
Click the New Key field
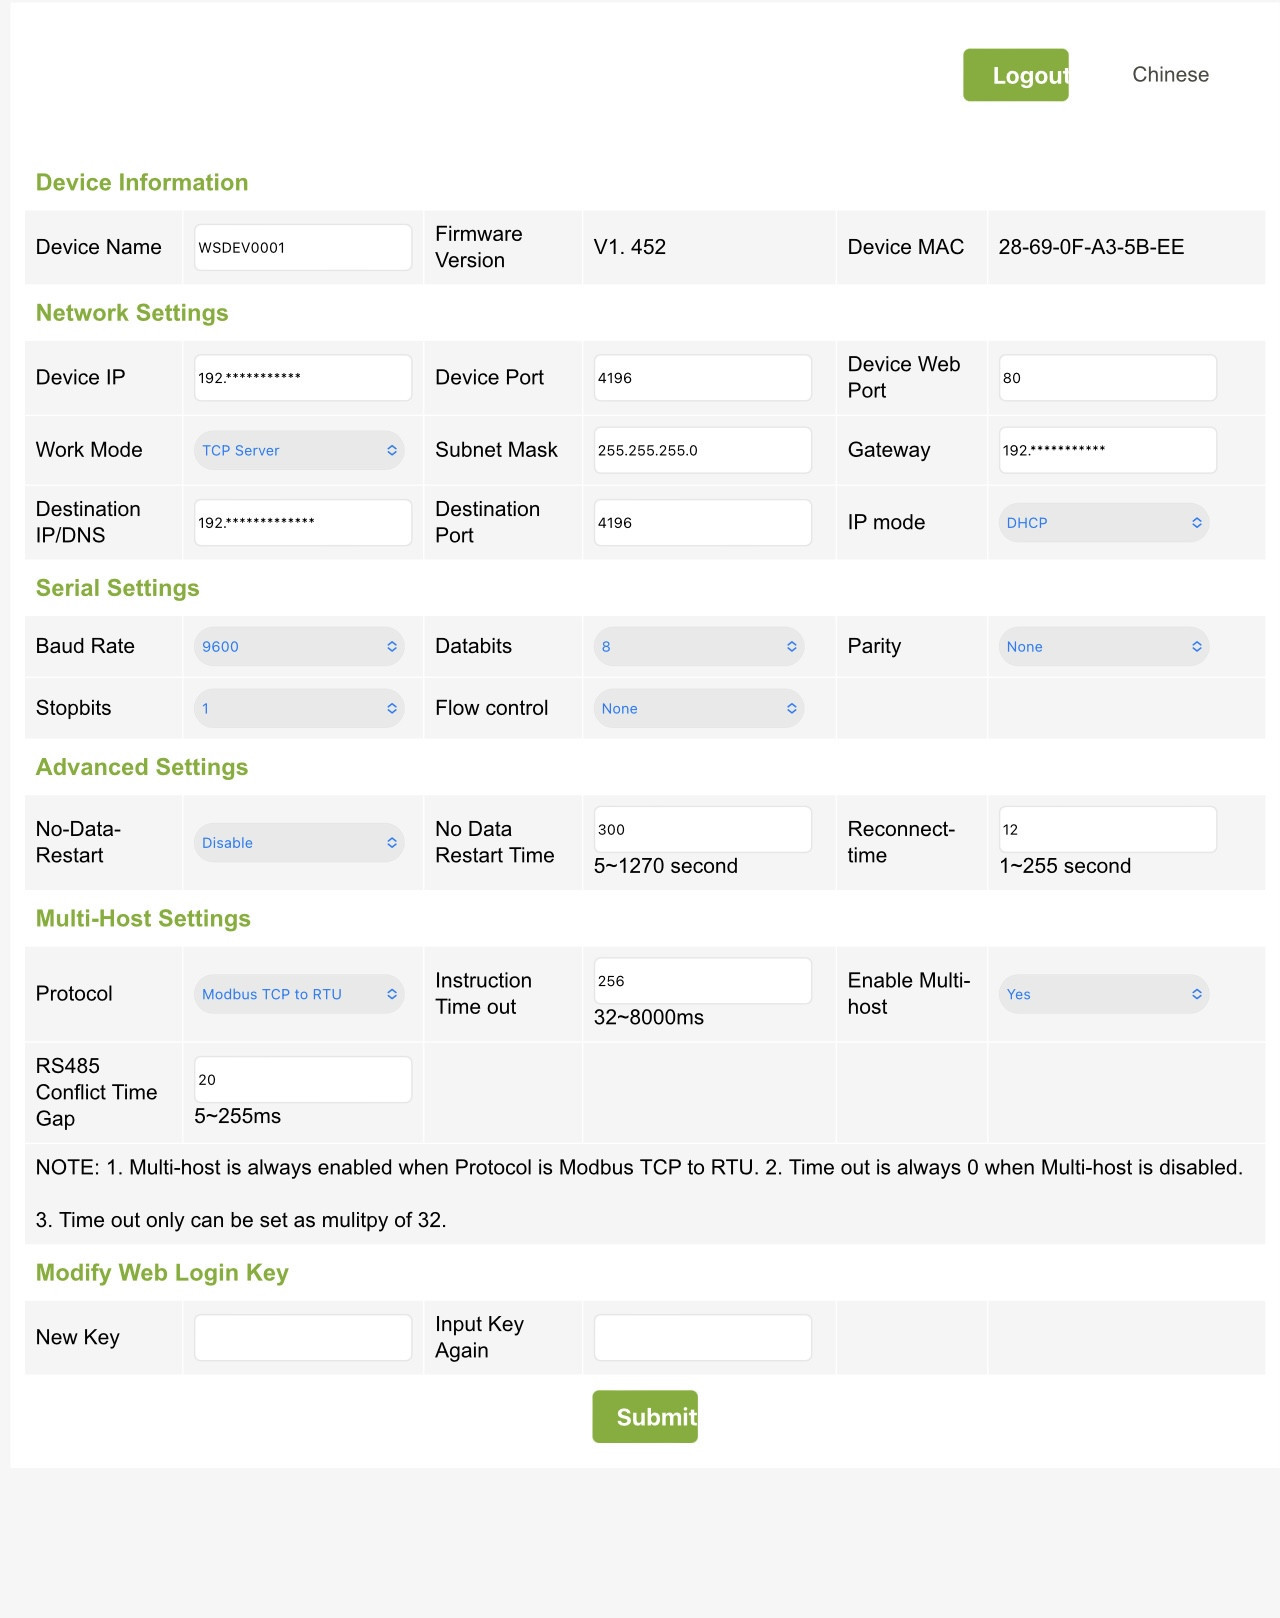click(303, 1338)
